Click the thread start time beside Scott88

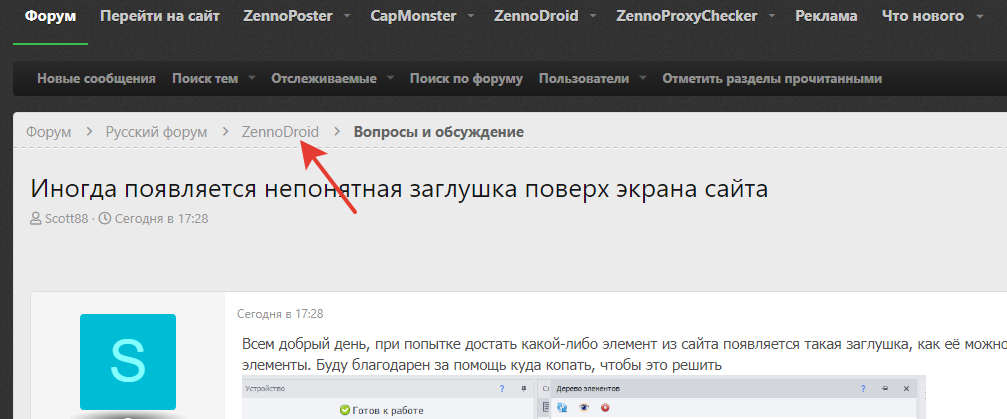pos(161,218)
